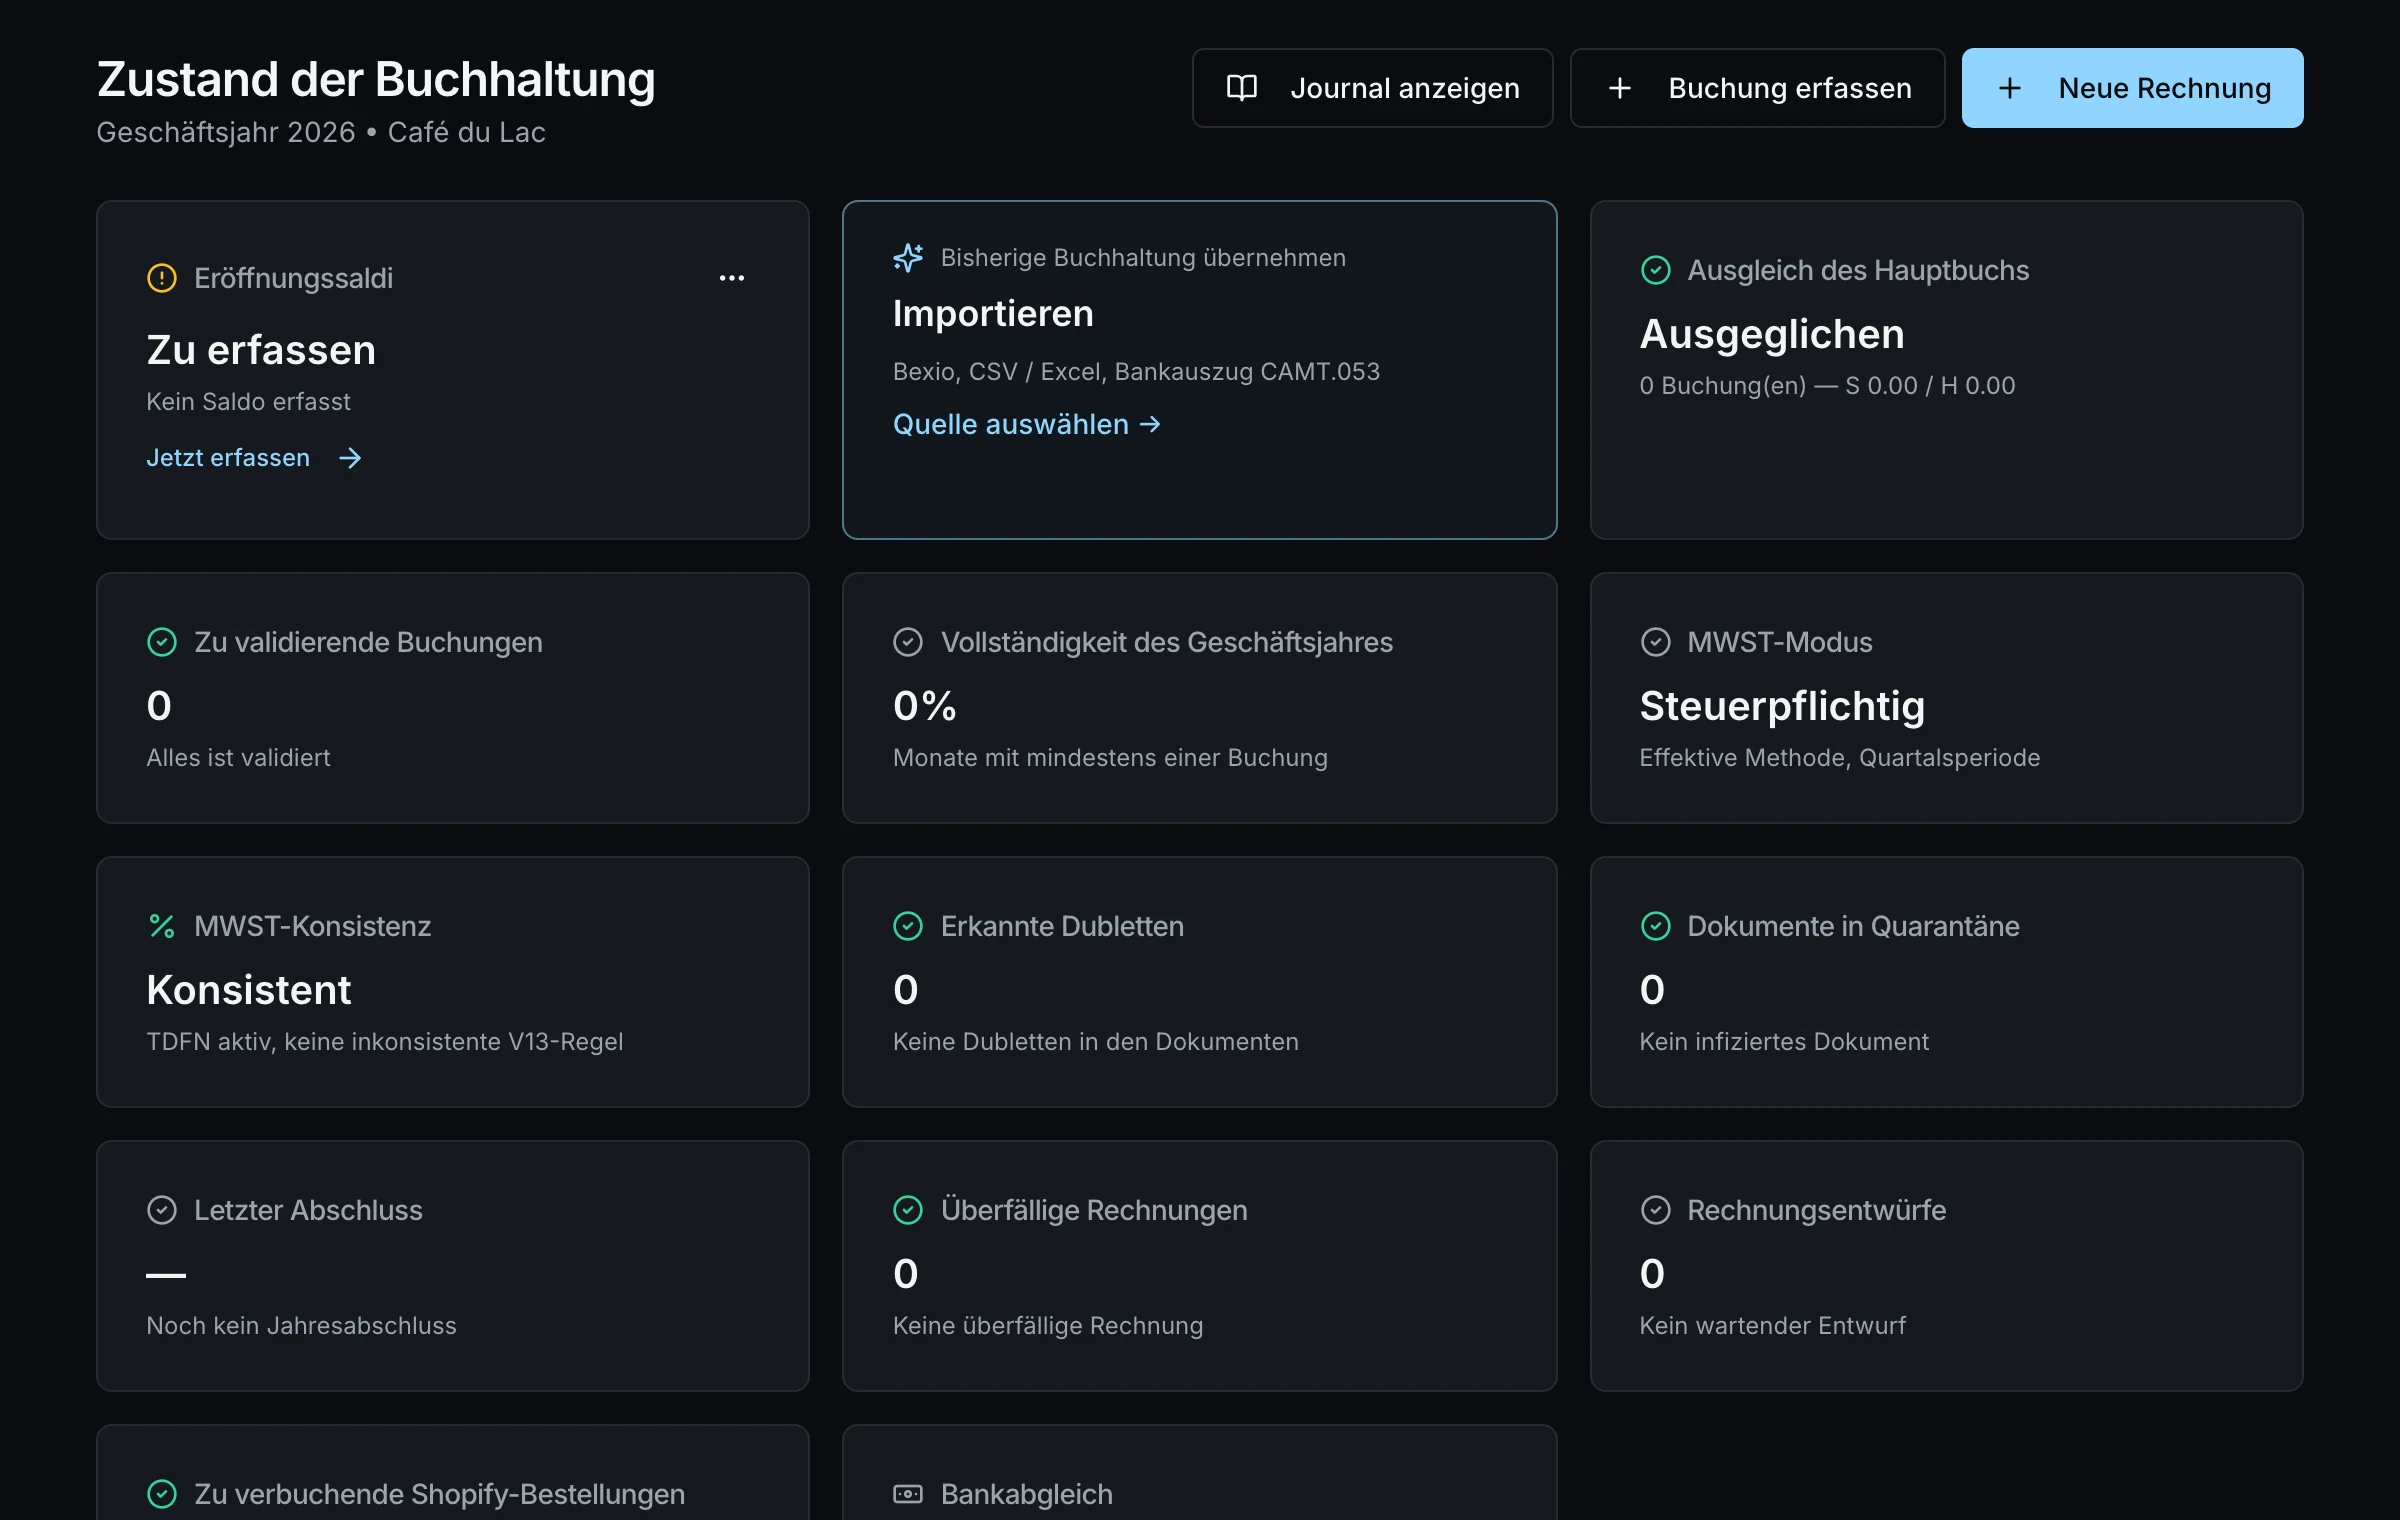Screen dimensions: 2400x1520
Task: Click the Rechnungsentwürfe title
Action: tap(1817, 1210)
